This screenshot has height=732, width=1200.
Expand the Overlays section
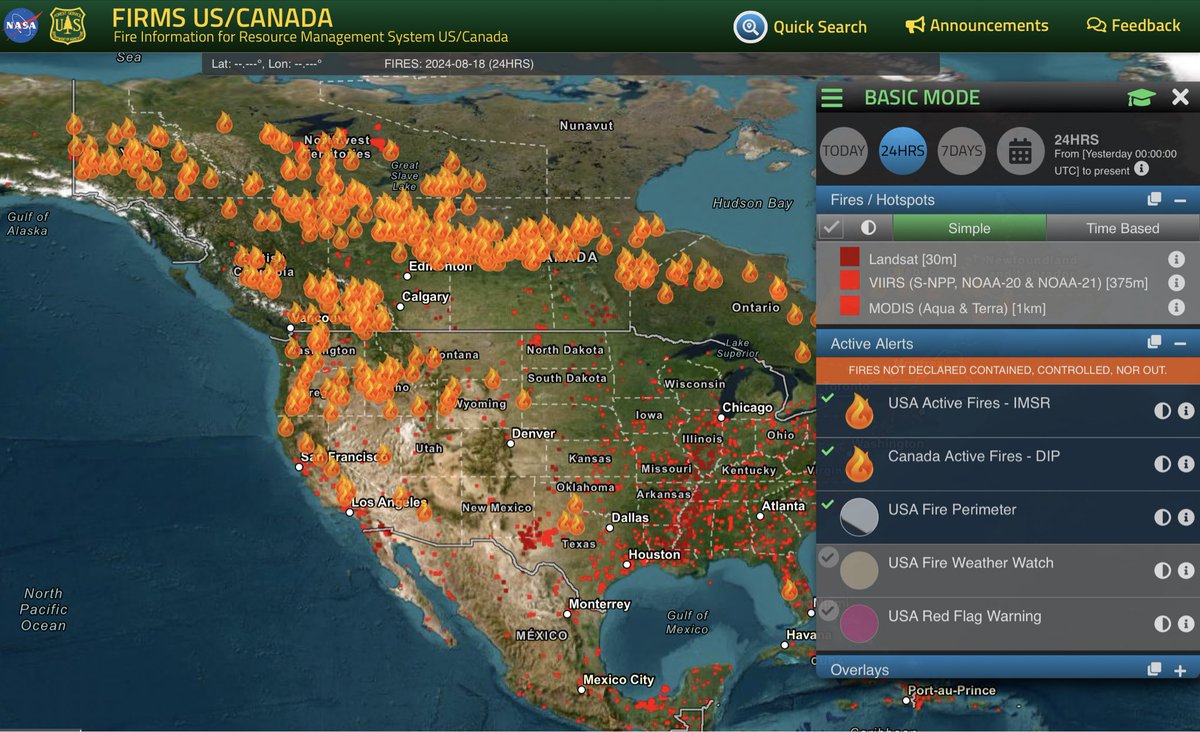click(x=1180, y=670)
